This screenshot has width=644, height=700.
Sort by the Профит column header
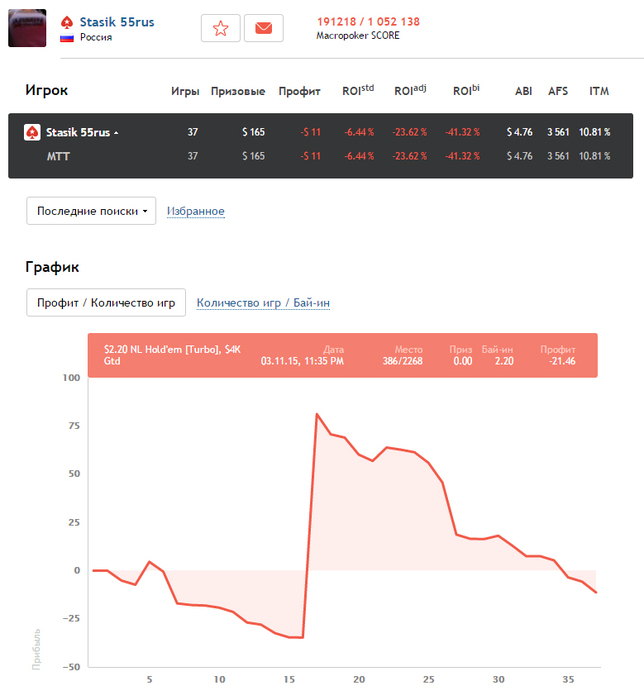coord(299,91)
